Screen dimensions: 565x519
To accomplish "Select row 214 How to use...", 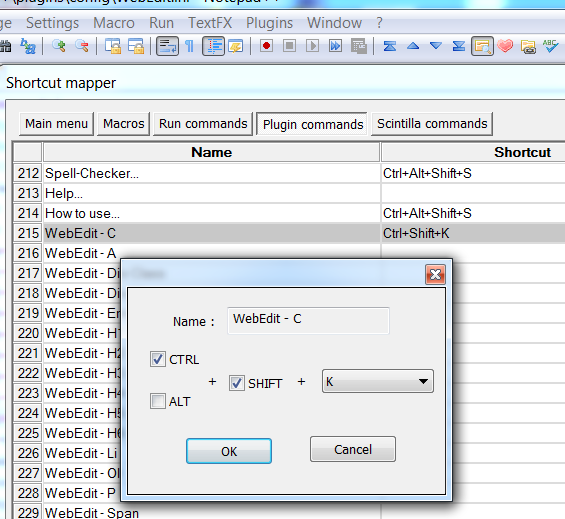I will coord(212,213).
